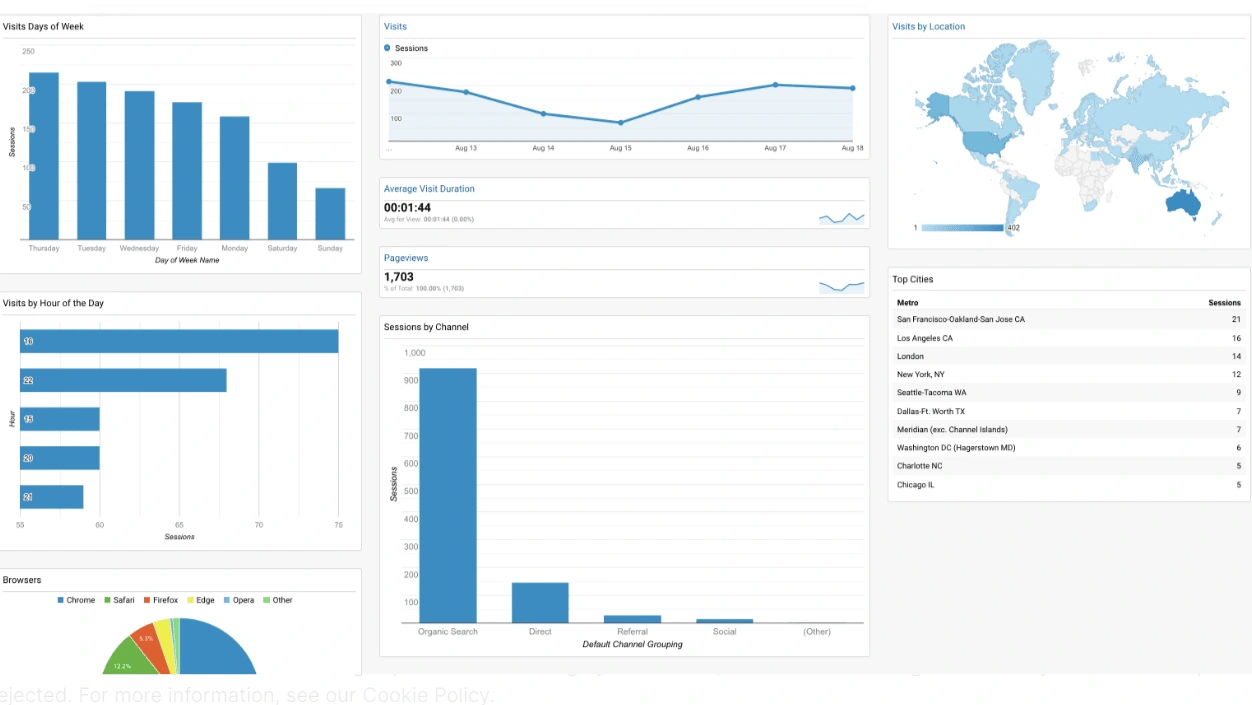Image resolution: width=1252 pixels, height=705 pixels.
Task: Click the Pageviews sparkline graph
Action: pyautogui.click(x=842, y=286)
